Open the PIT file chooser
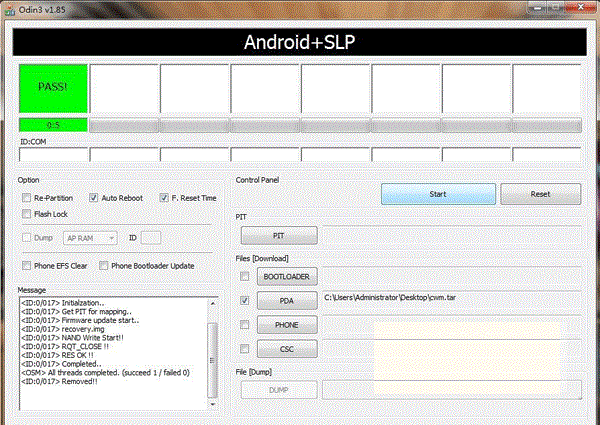600x425 pixels. click(x=280, y=236)
